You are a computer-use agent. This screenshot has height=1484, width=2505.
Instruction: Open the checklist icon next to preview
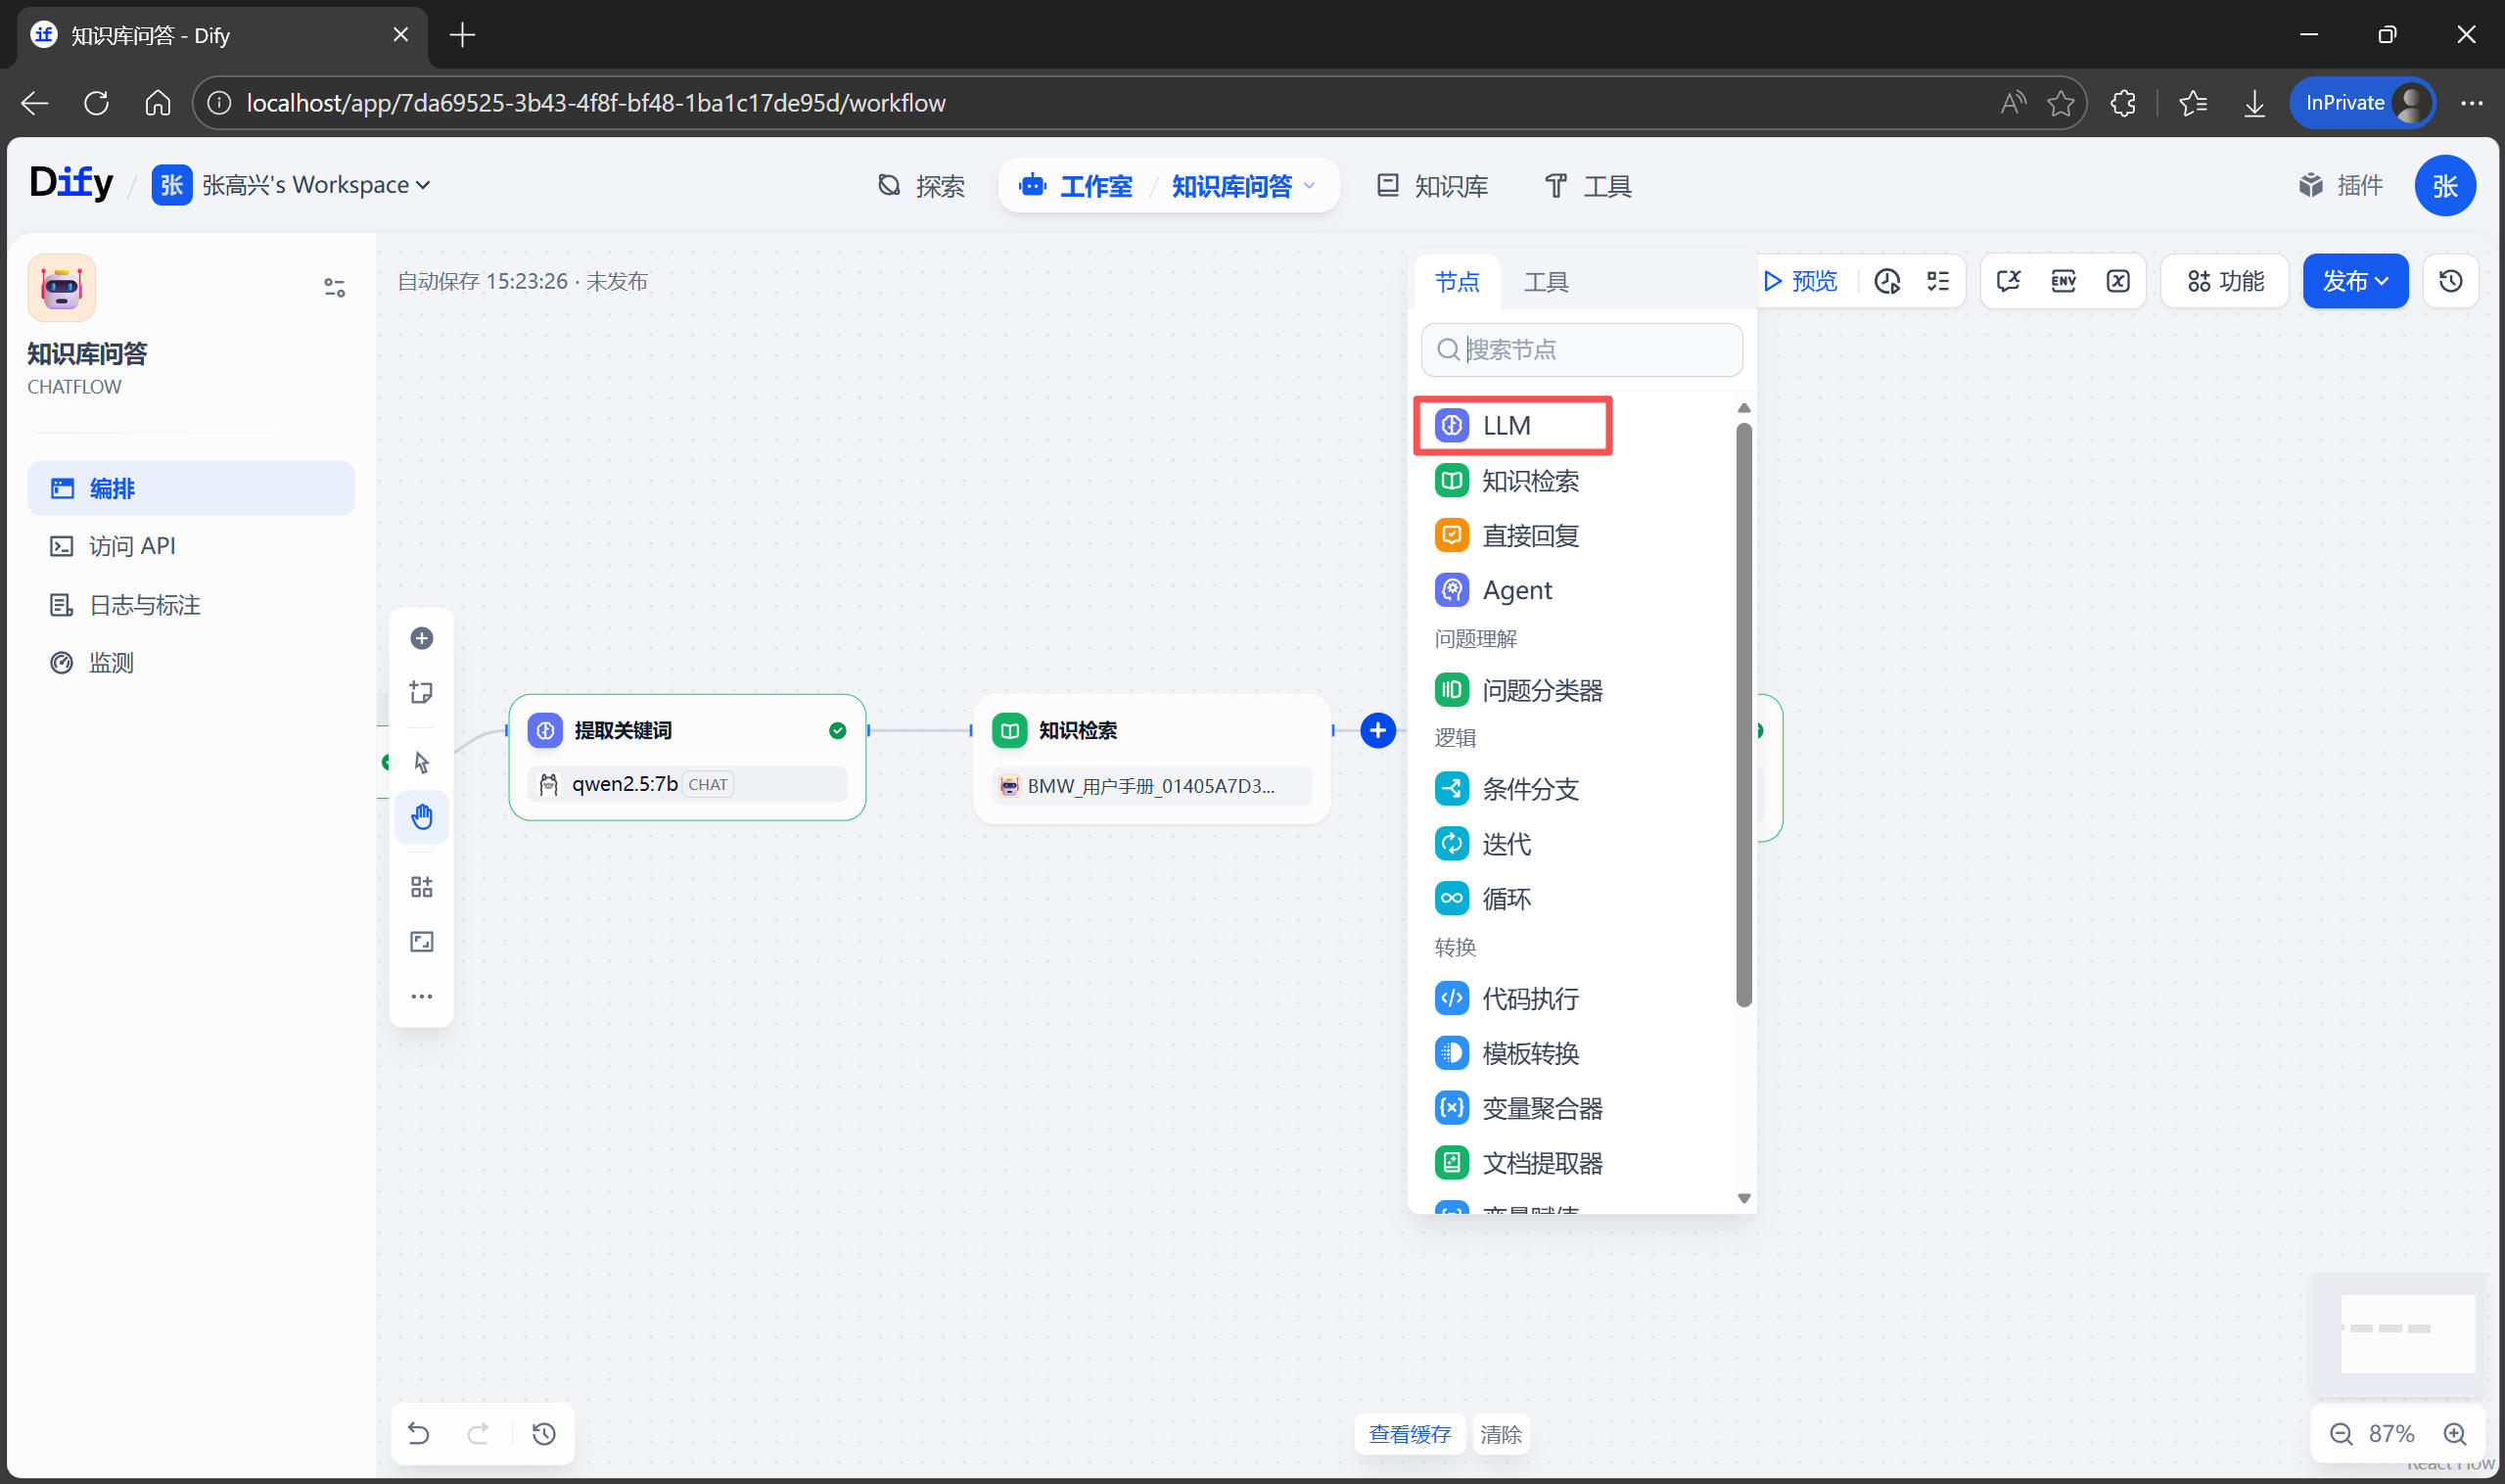click(x=1938, y=281)
